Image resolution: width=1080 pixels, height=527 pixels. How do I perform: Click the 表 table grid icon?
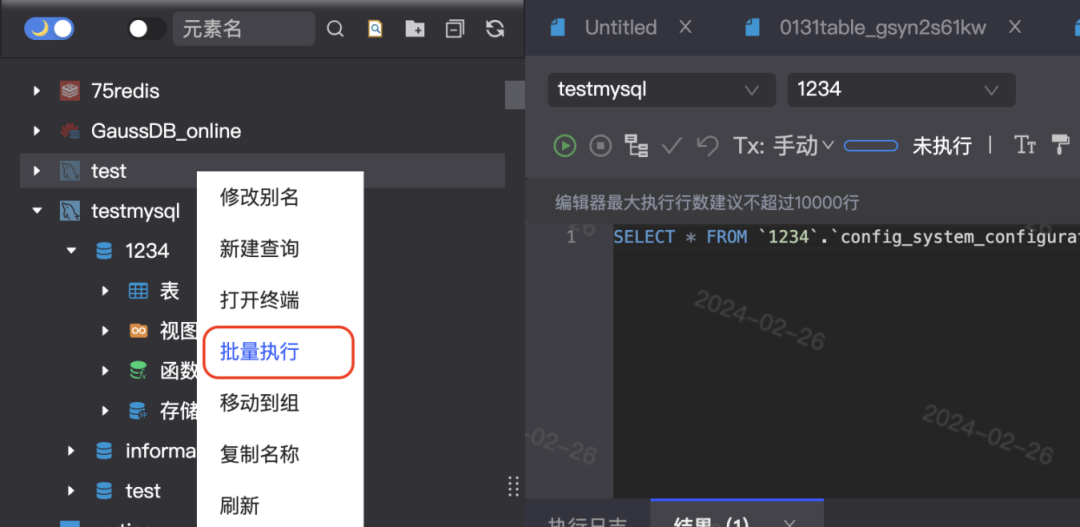pos(138,291)
